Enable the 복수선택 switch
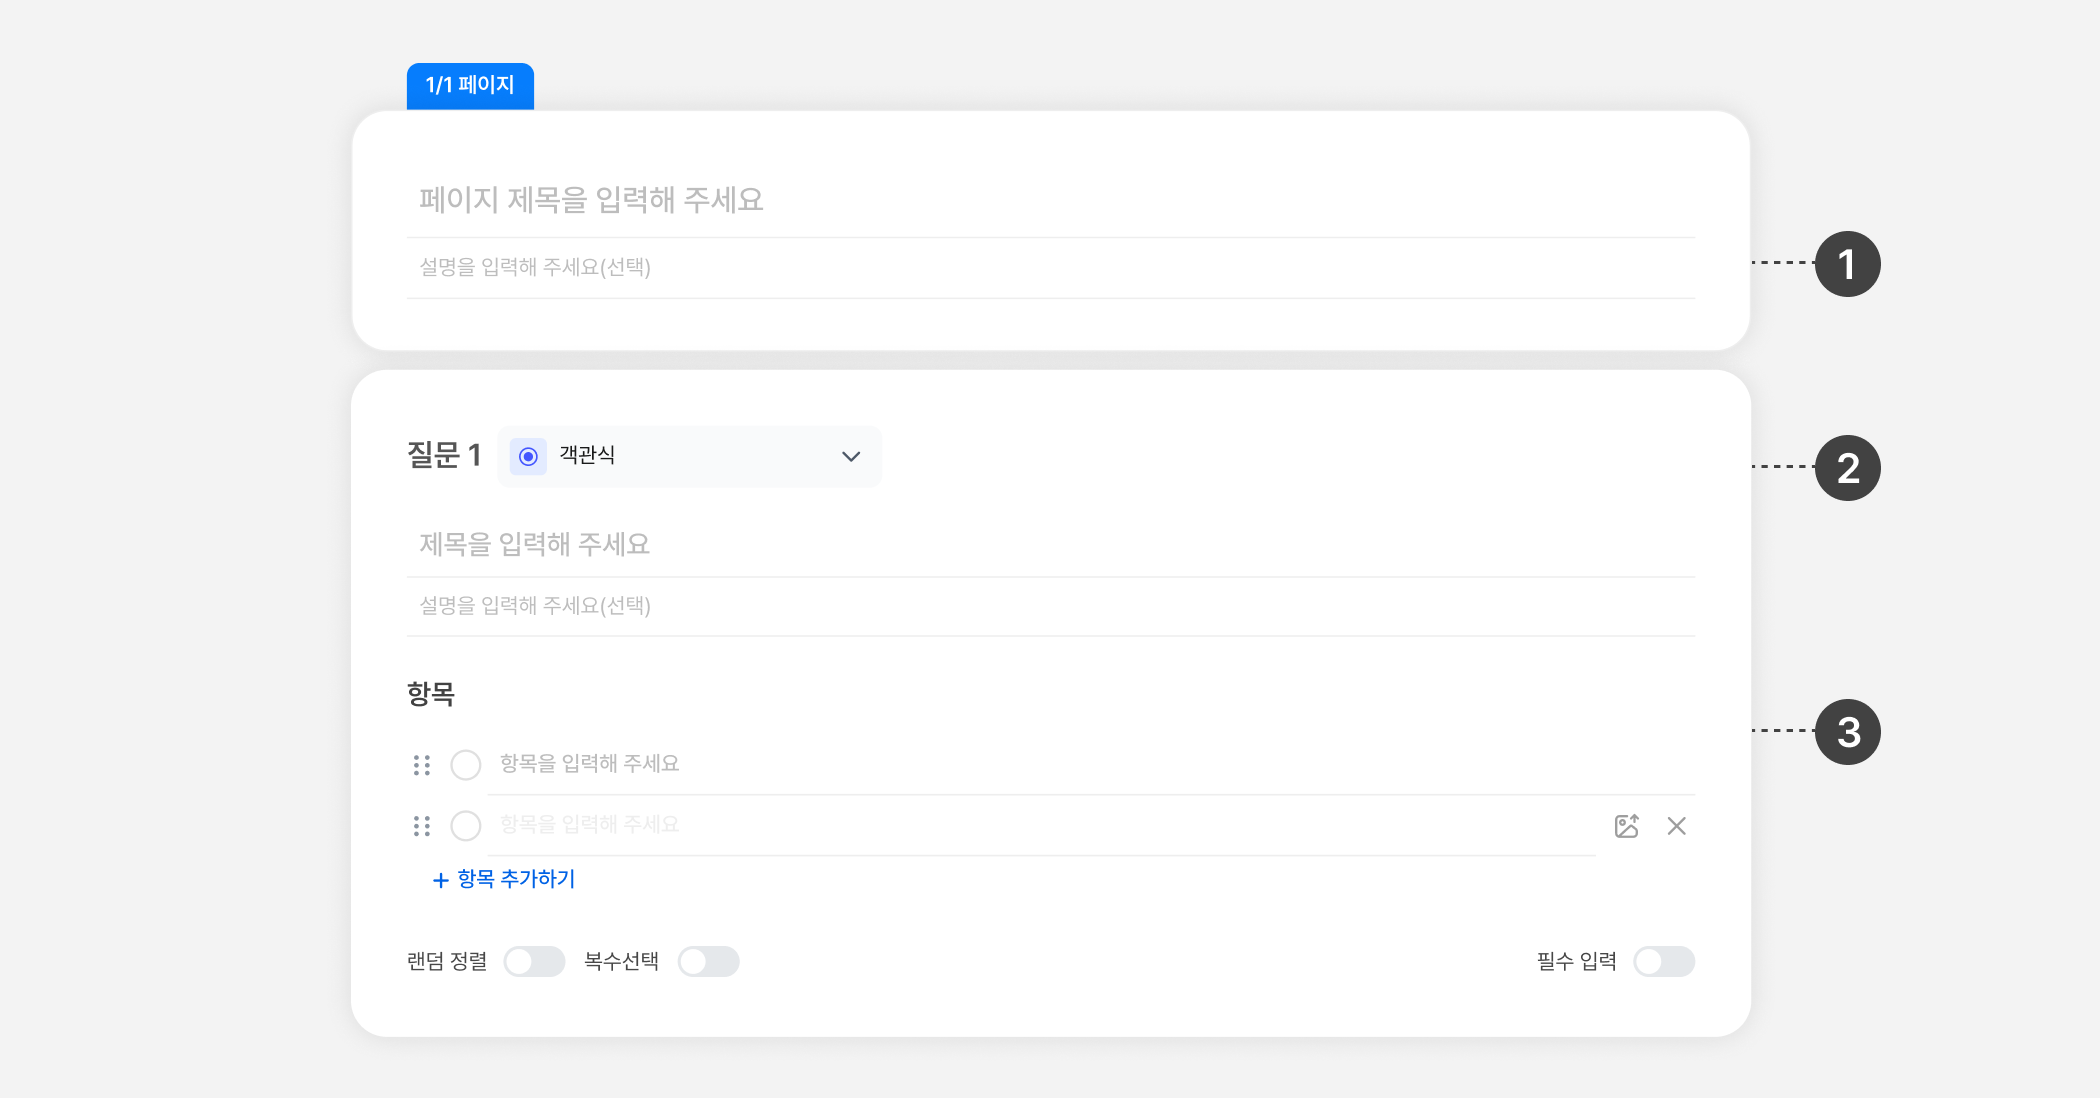Viewport: 2100px width, 1098px height. point(708,962)
